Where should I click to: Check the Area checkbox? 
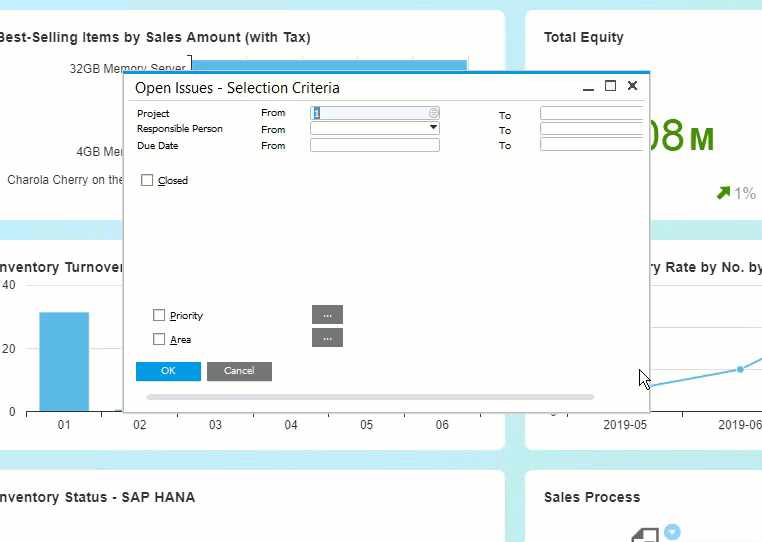159,339
